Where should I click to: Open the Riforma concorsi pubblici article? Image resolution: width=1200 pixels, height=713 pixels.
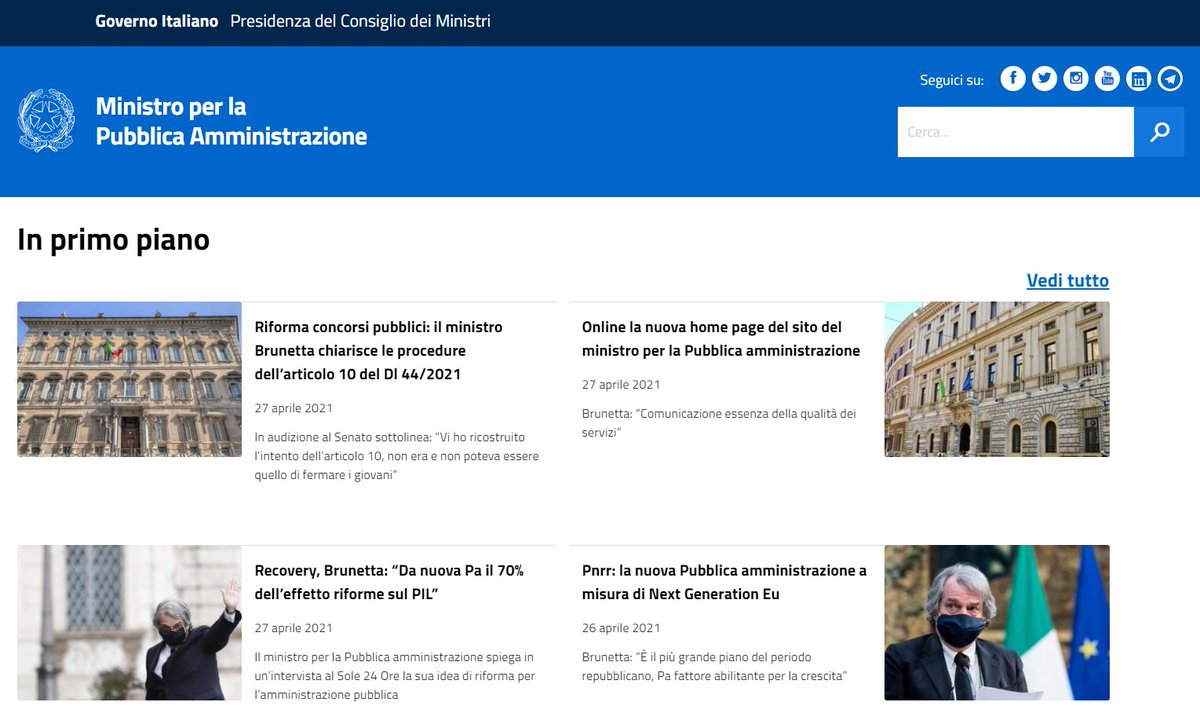point(379,351)
